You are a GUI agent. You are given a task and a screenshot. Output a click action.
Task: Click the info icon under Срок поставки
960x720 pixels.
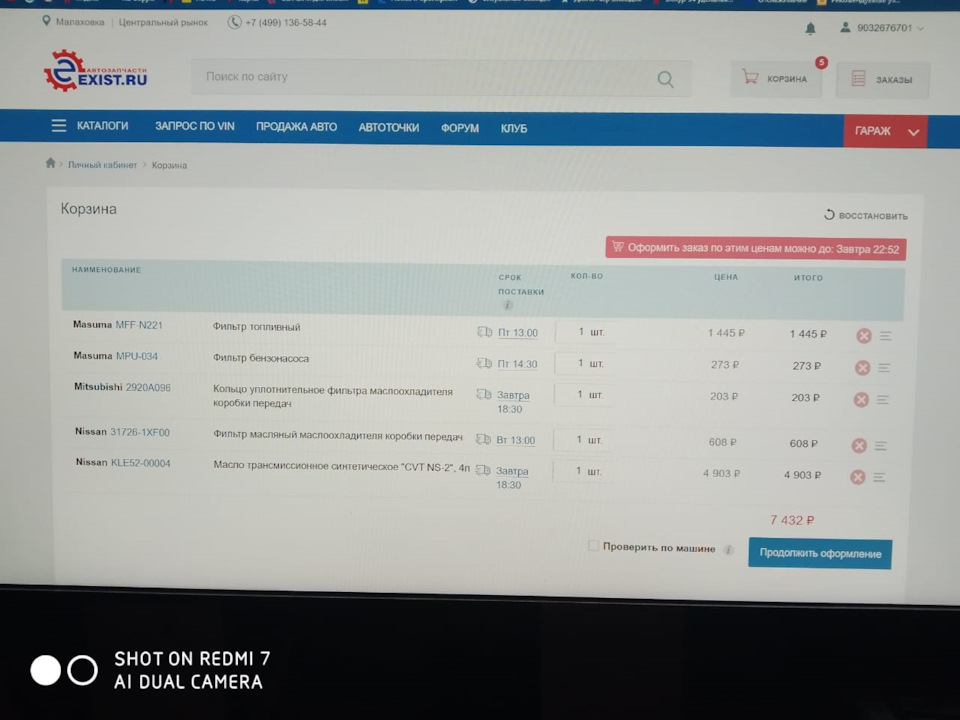click(507, 305)
